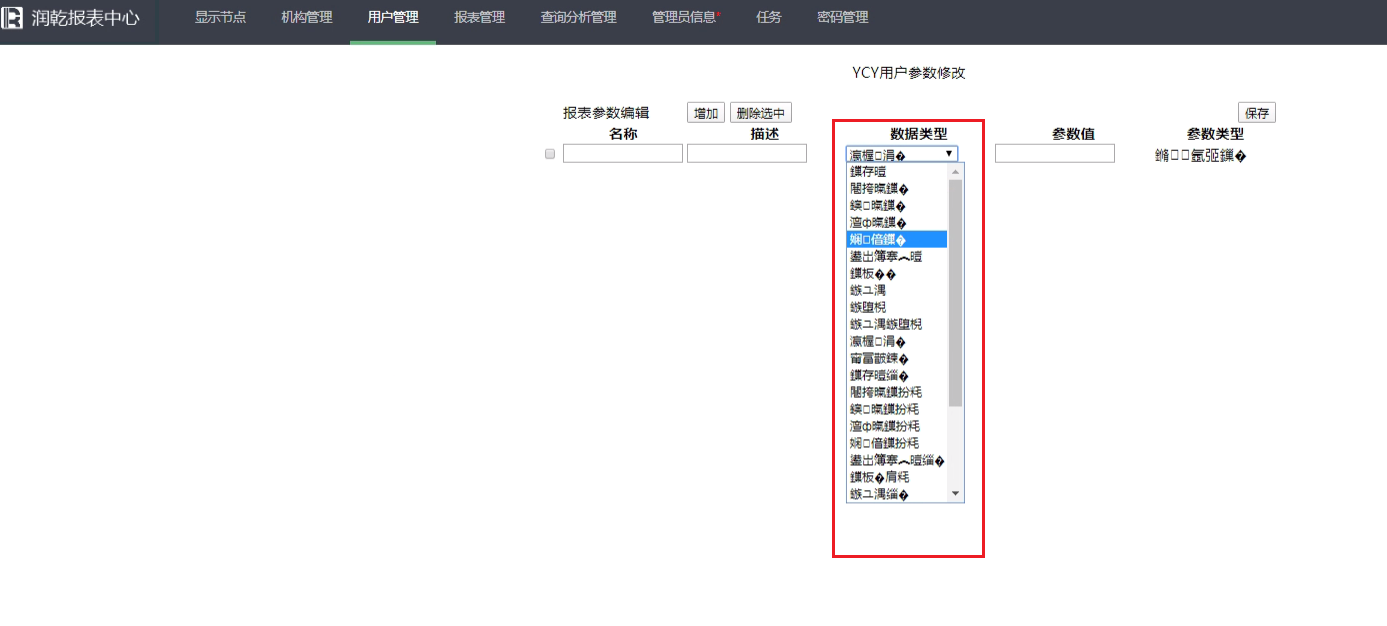Image resolution: width=1387 pixels, height=626 pixels.
Task: Click the 润乾报表中心 logo icon
Action: point(13,18)
